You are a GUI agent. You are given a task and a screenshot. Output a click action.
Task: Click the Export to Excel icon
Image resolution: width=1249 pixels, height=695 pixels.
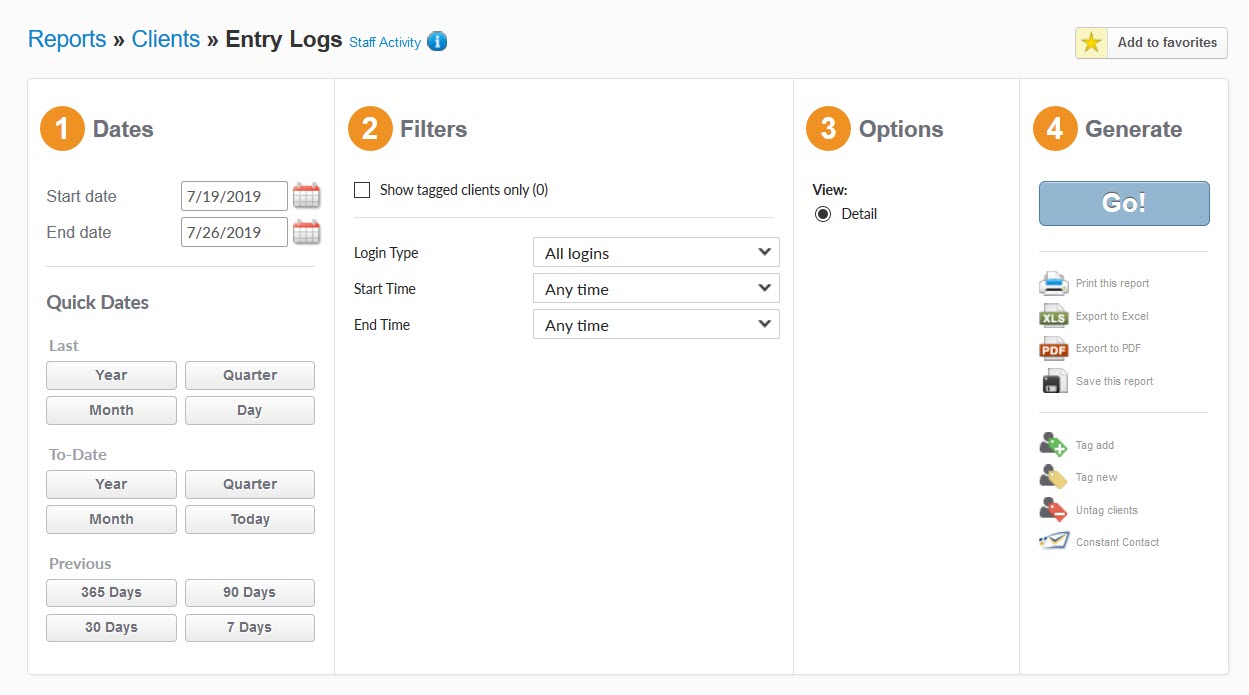[1054, 316]
